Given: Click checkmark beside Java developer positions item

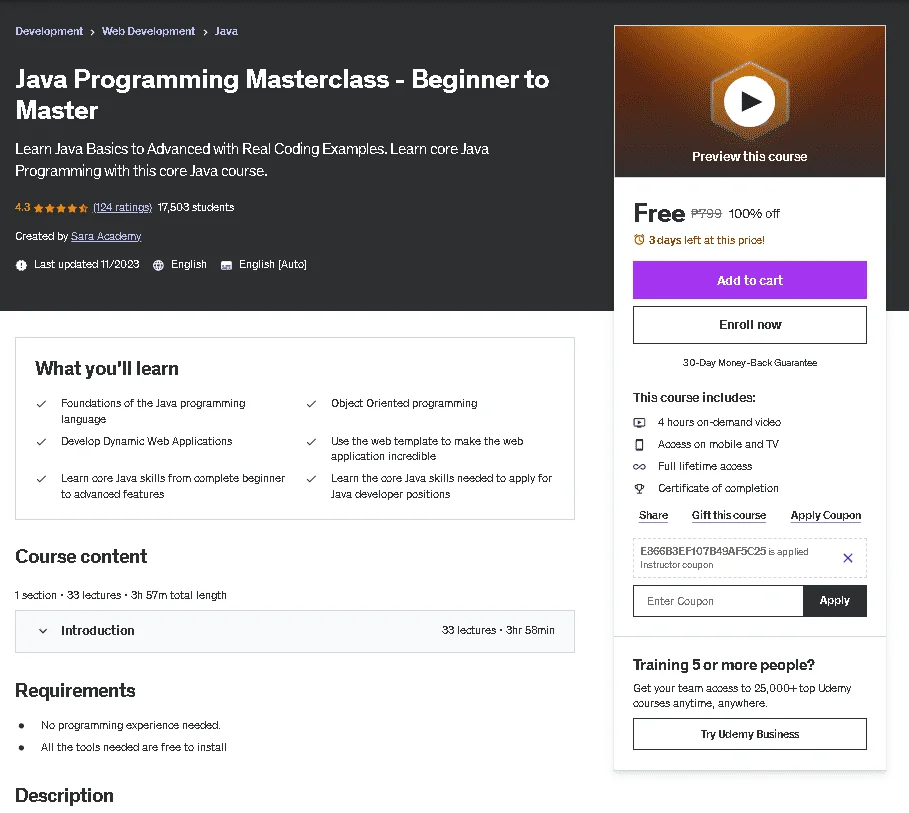Looking at the screenshot, I should tap(311, 479).
